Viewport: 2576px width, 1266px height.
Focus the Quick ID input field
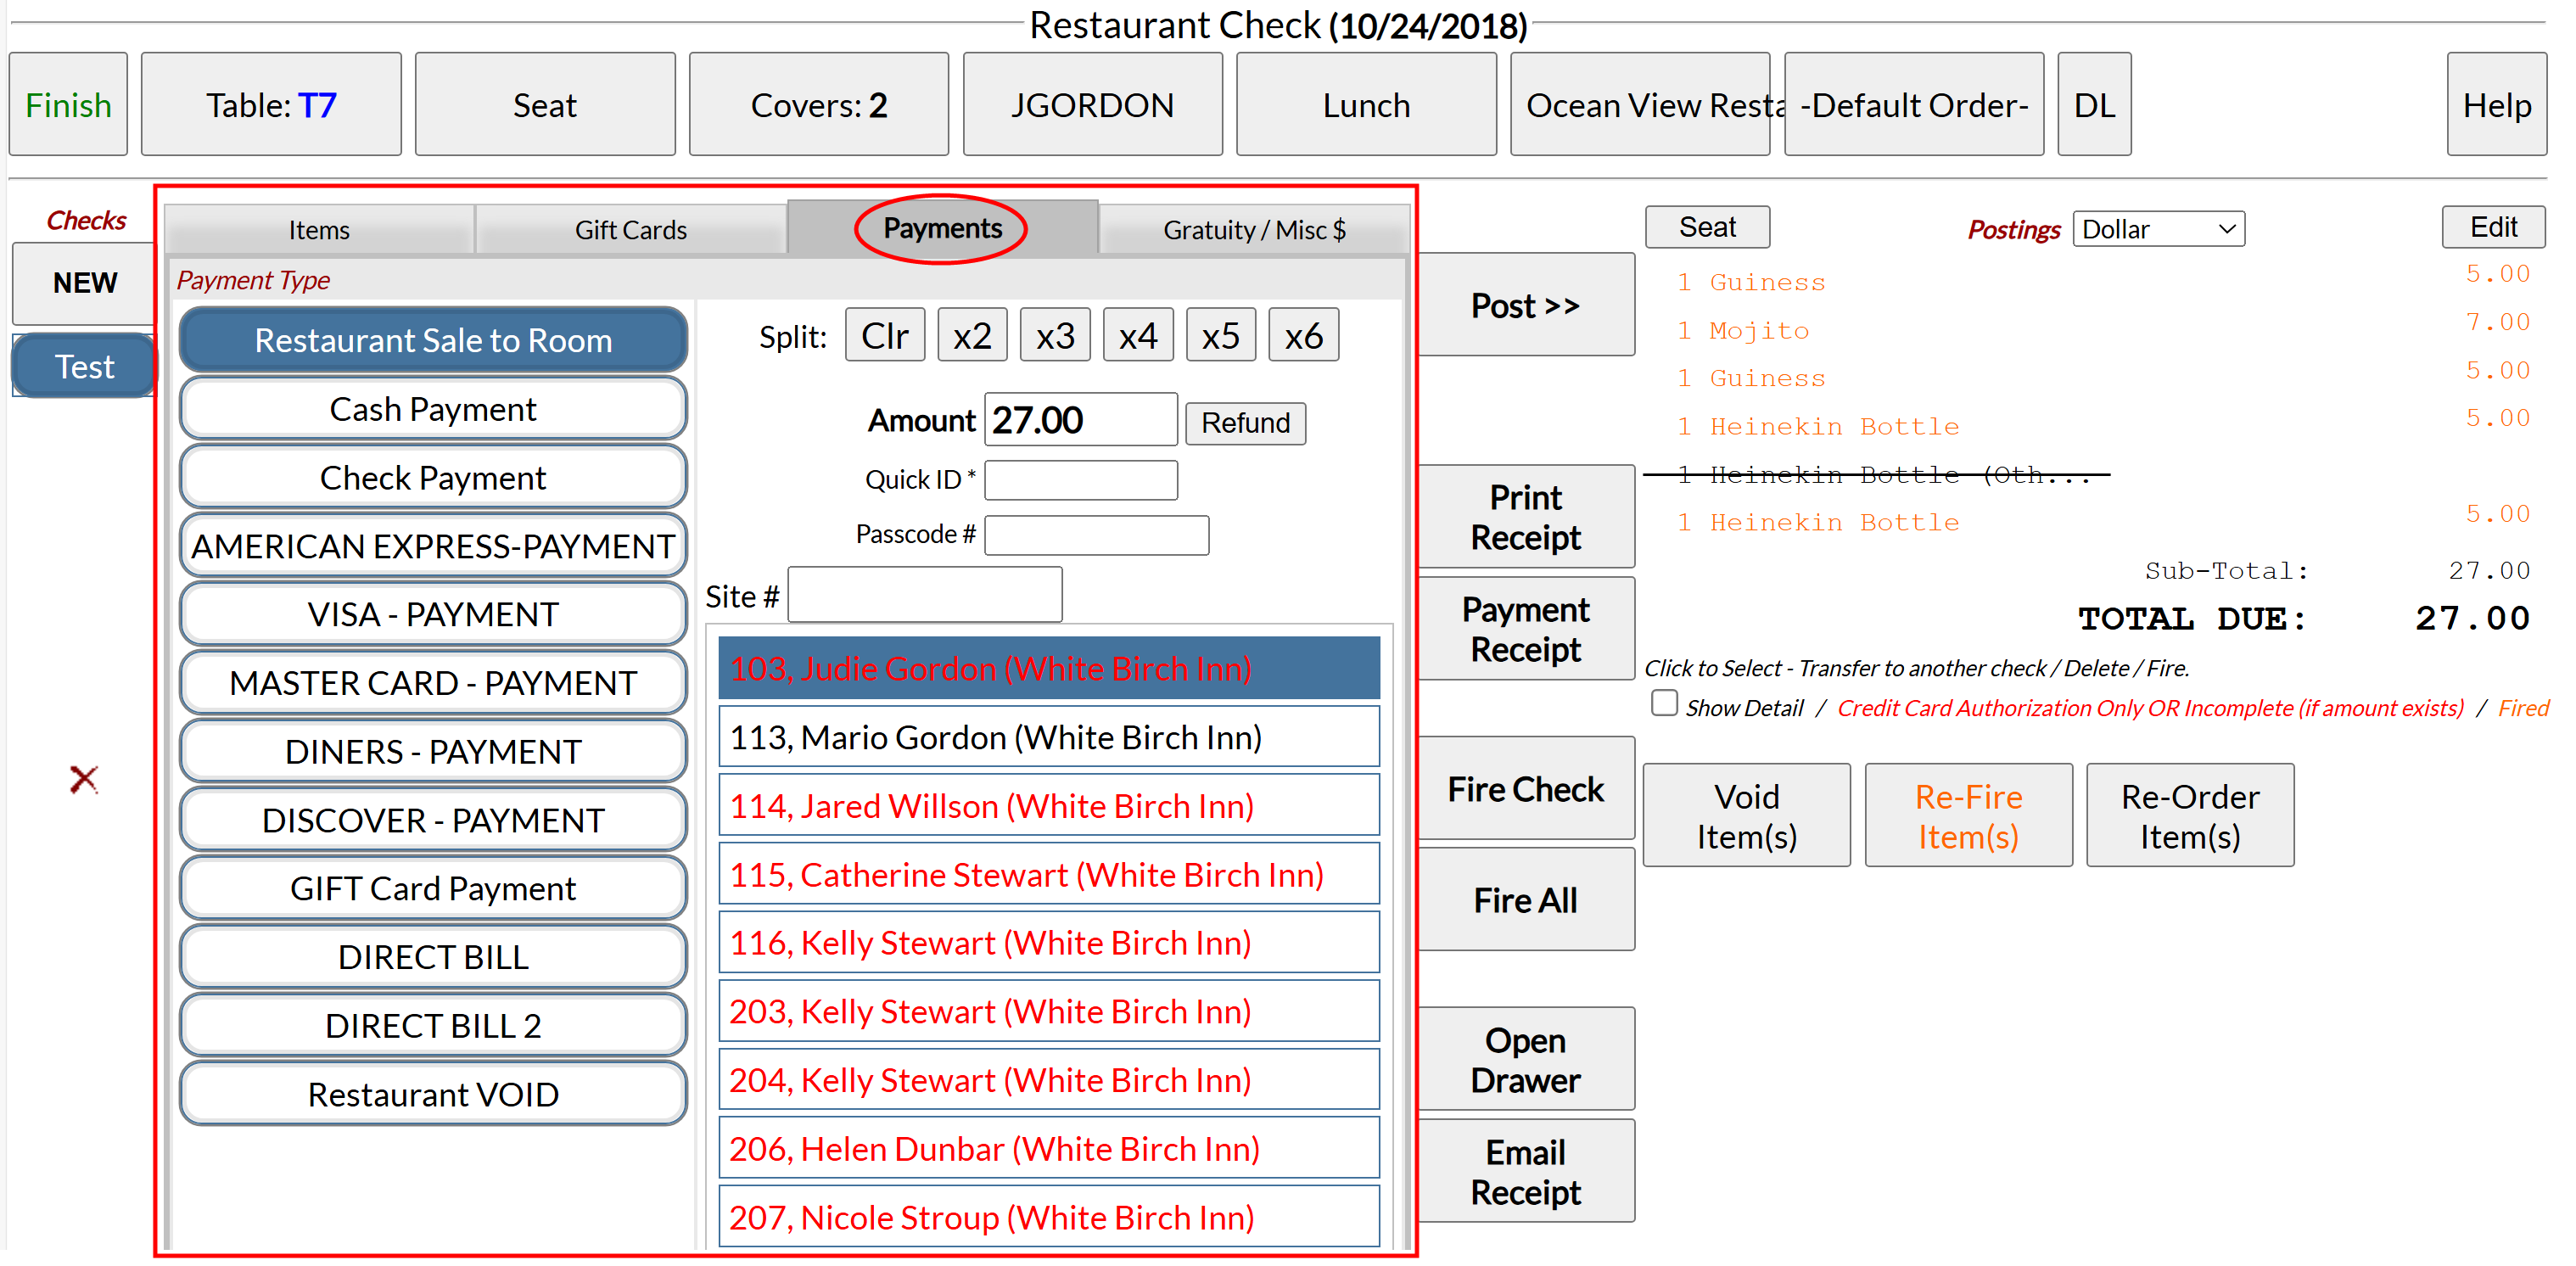point(1080,480)
